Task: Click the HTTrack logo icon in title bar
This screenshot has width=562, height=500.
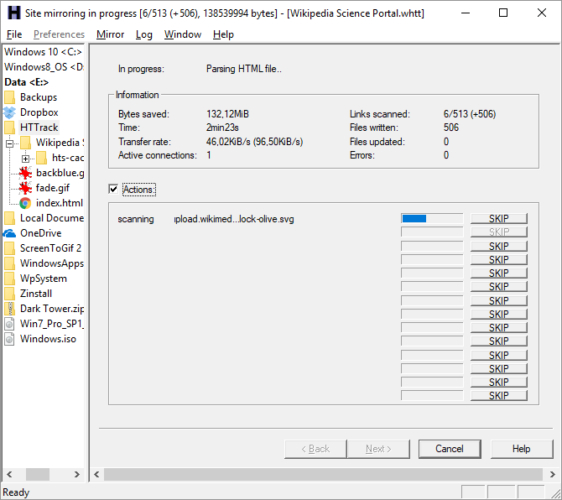Action: 14,13
